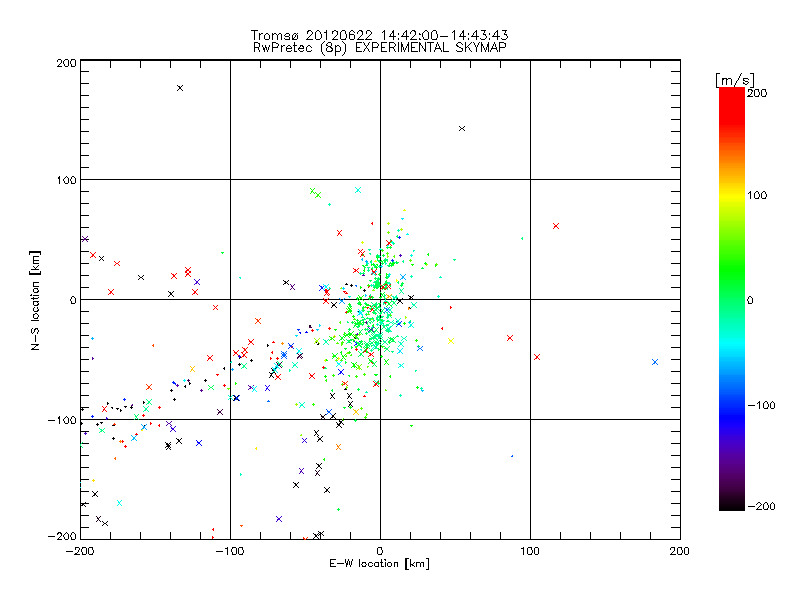Click the y-axis tick label '100'
This screenshot has height=600, width=800.
coord(66,180)
